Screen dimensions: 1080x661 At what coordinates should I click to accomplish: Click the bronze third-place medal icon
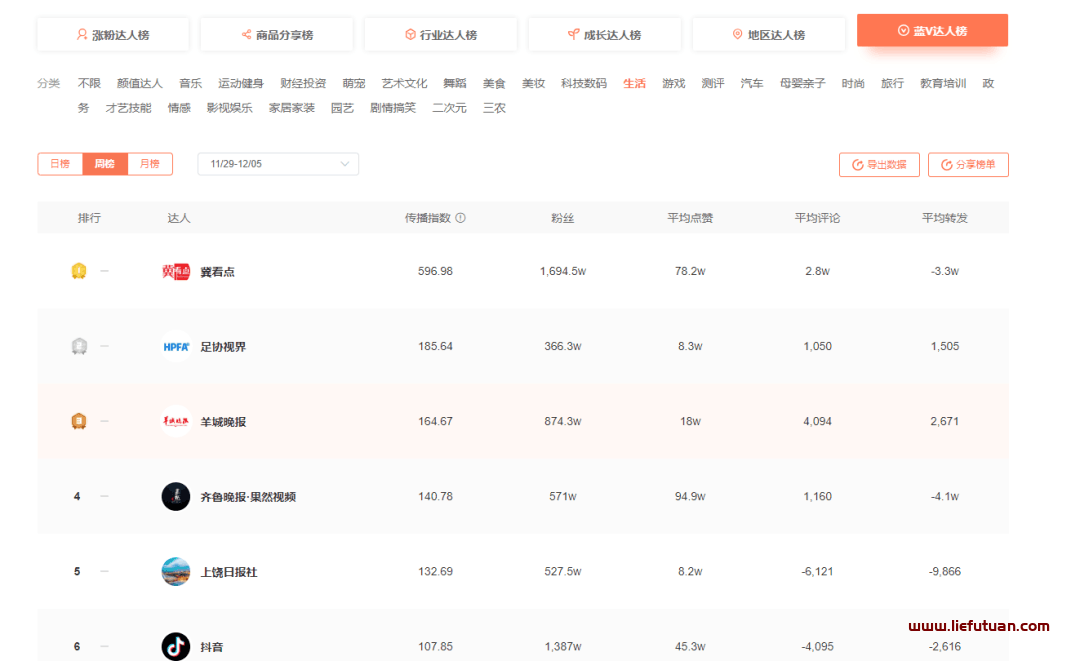coord(79,421)
